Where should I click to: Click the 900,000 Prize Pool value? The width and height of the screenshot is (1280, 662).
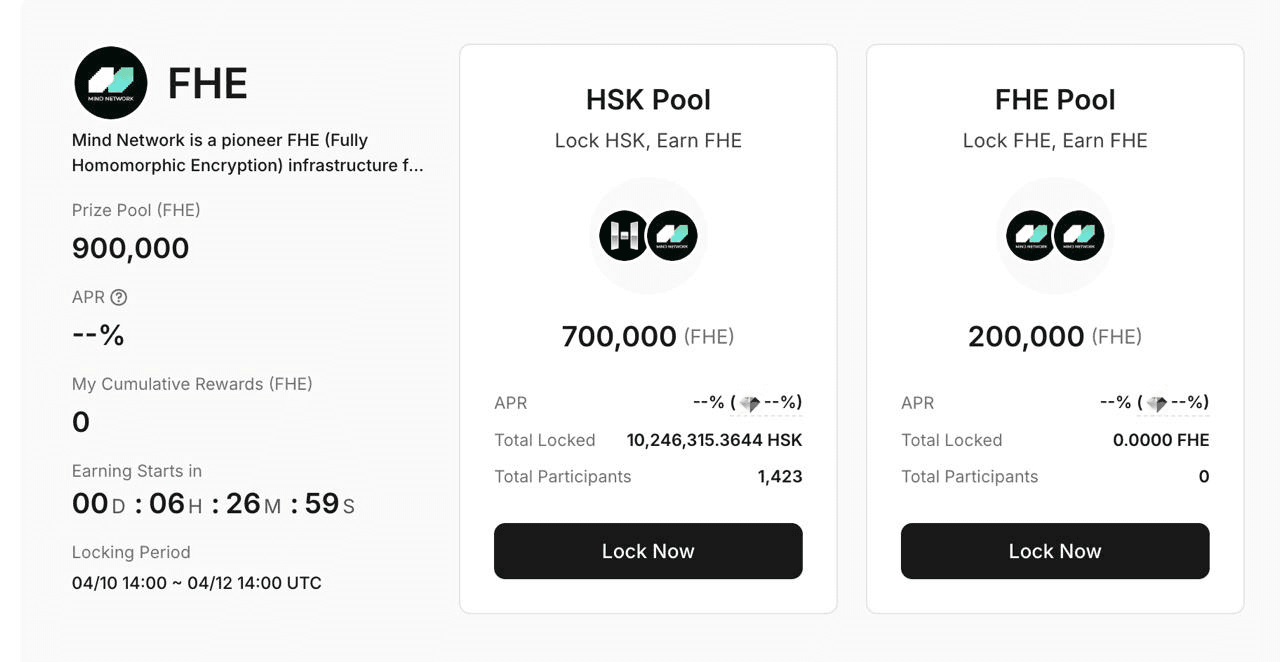pos(128,247)
